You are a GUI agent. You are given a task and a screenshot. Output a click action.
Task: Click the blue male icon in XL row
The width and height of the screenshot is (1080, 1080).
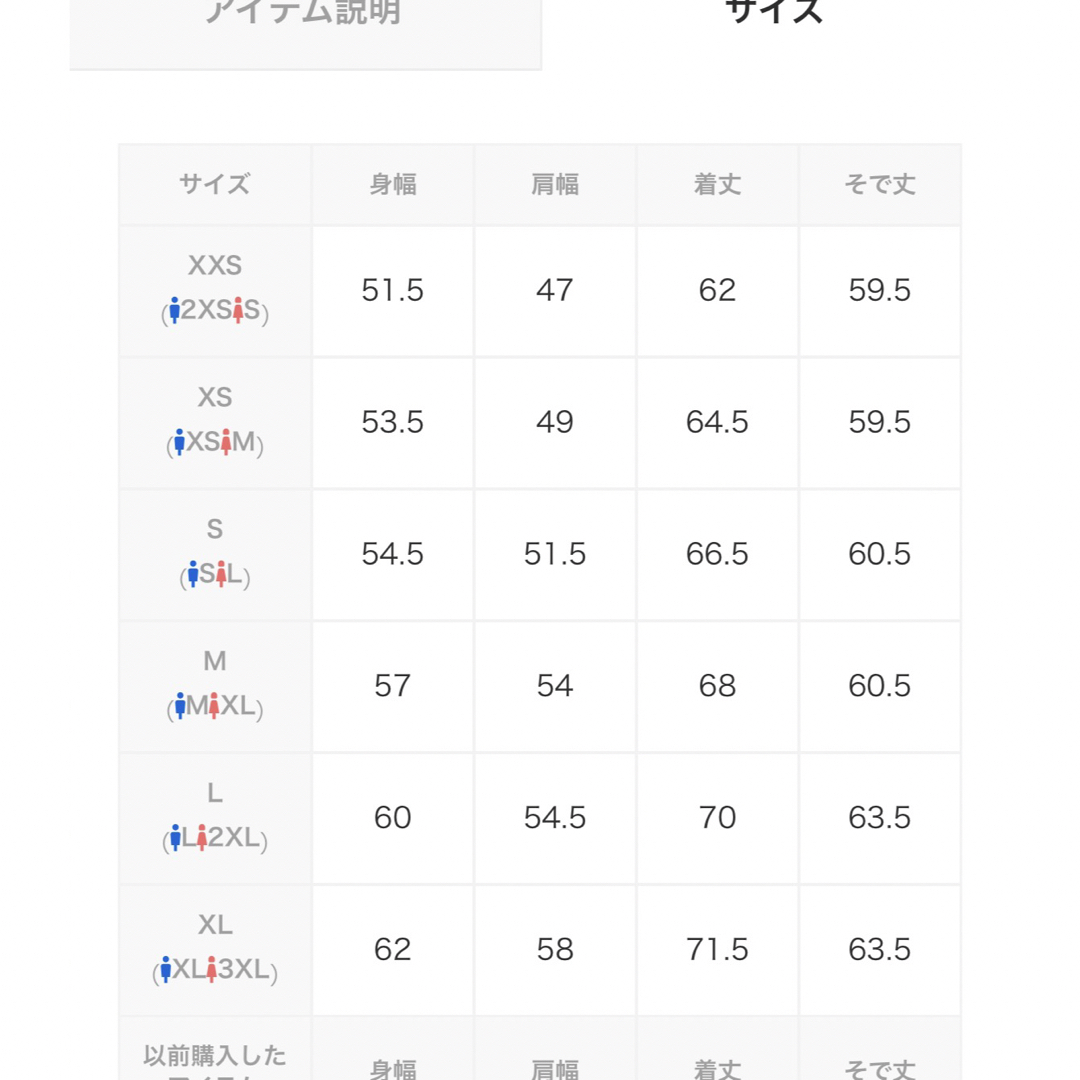click(x=165, y=969)
